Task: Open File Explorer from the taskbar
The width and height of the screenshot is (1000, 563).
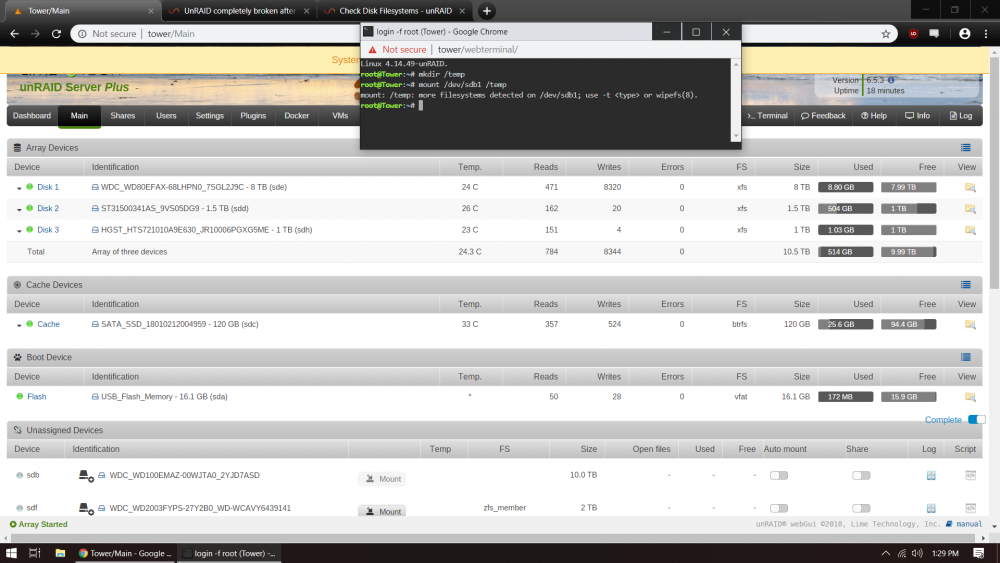Action: pyautogui.click(x=60, y=553)
